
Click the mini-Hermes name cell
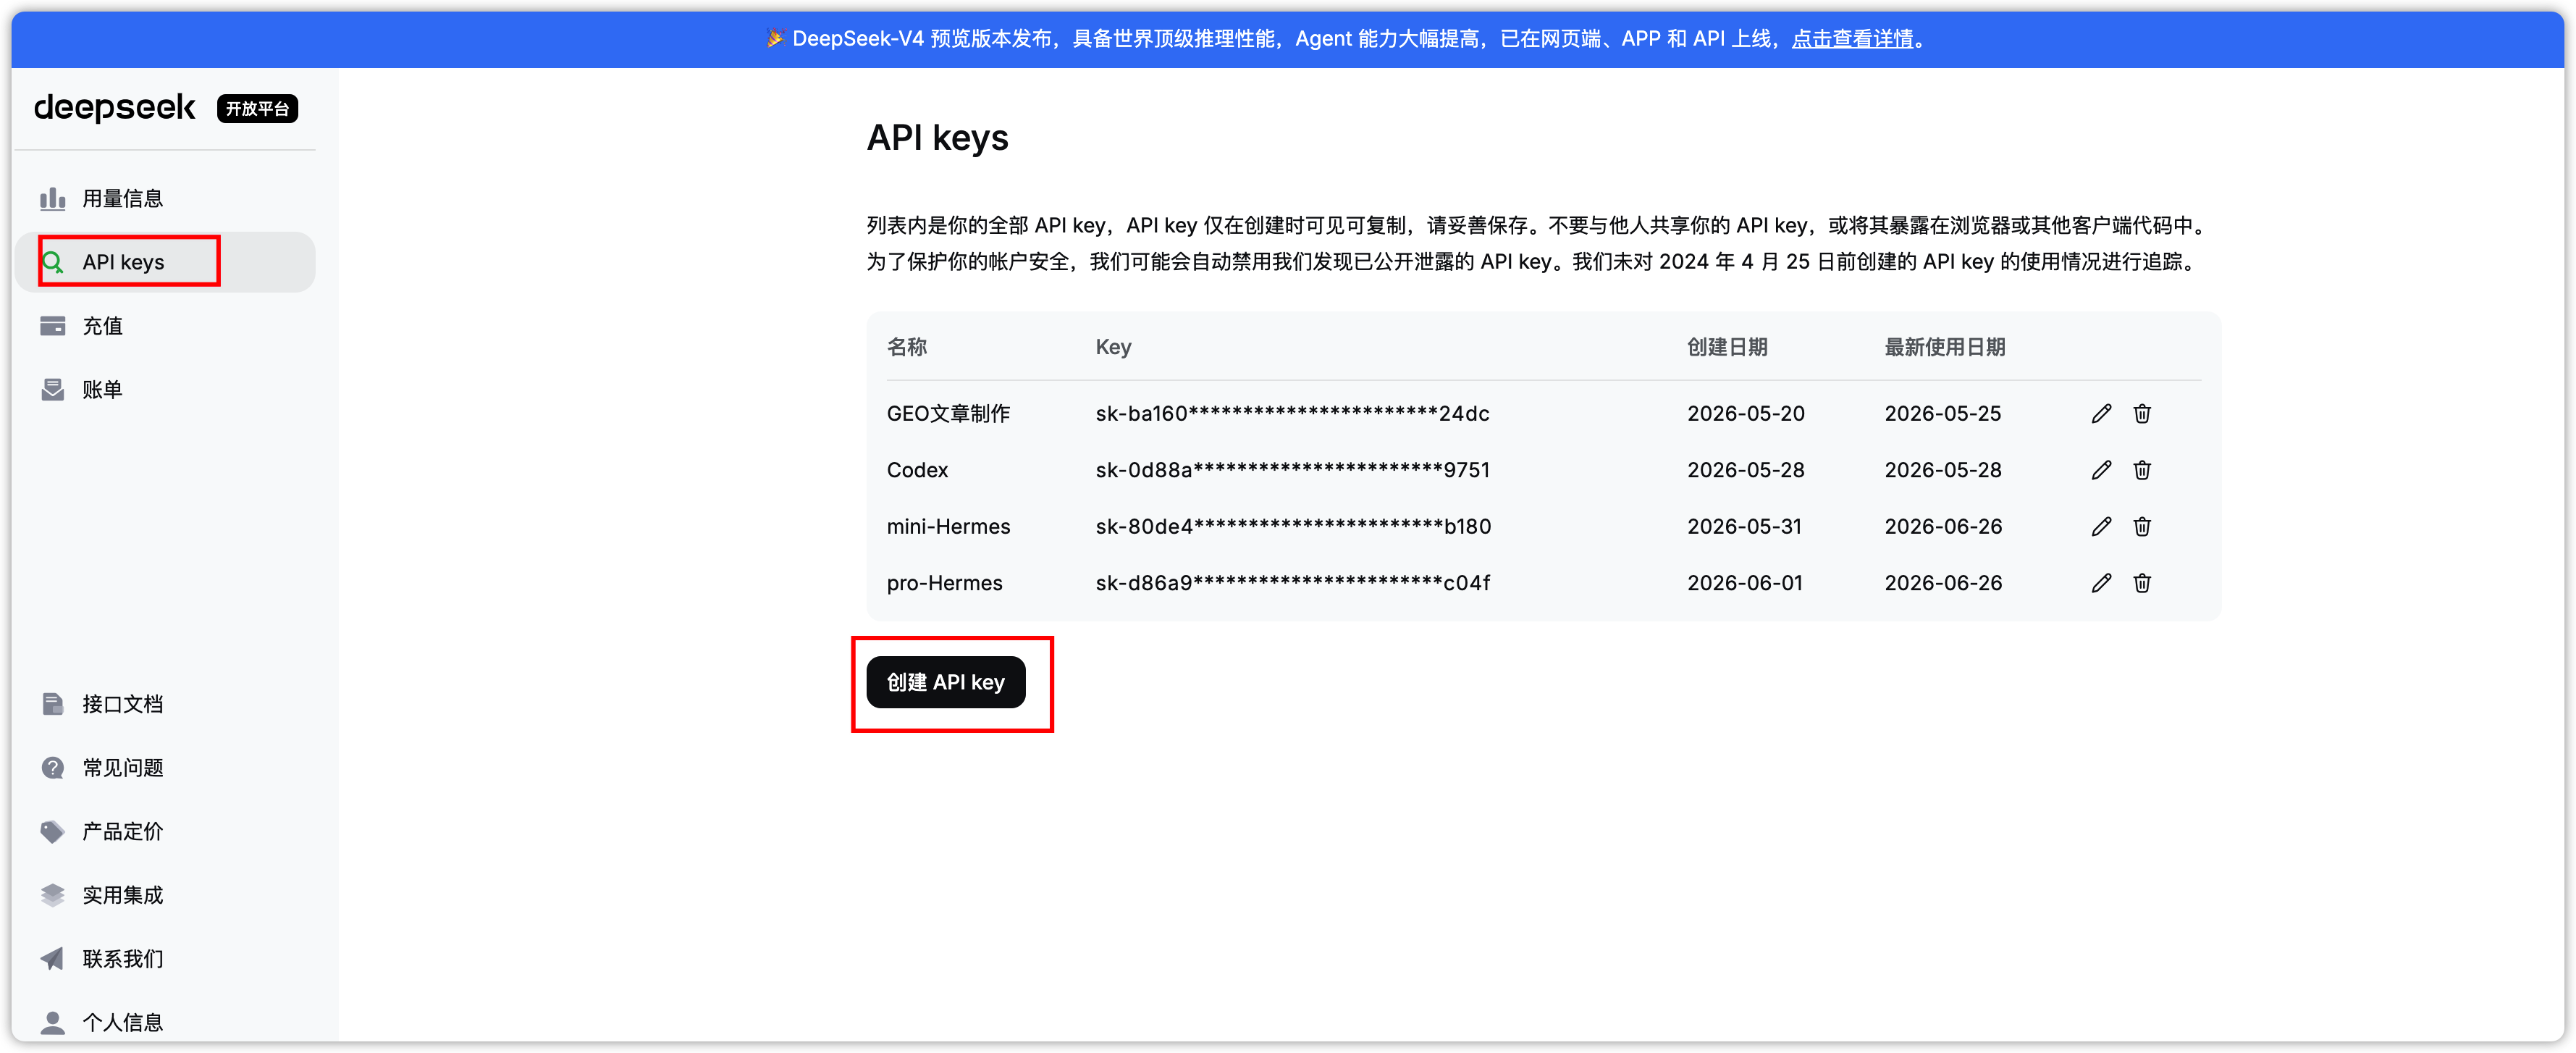[x=948, y=526]
